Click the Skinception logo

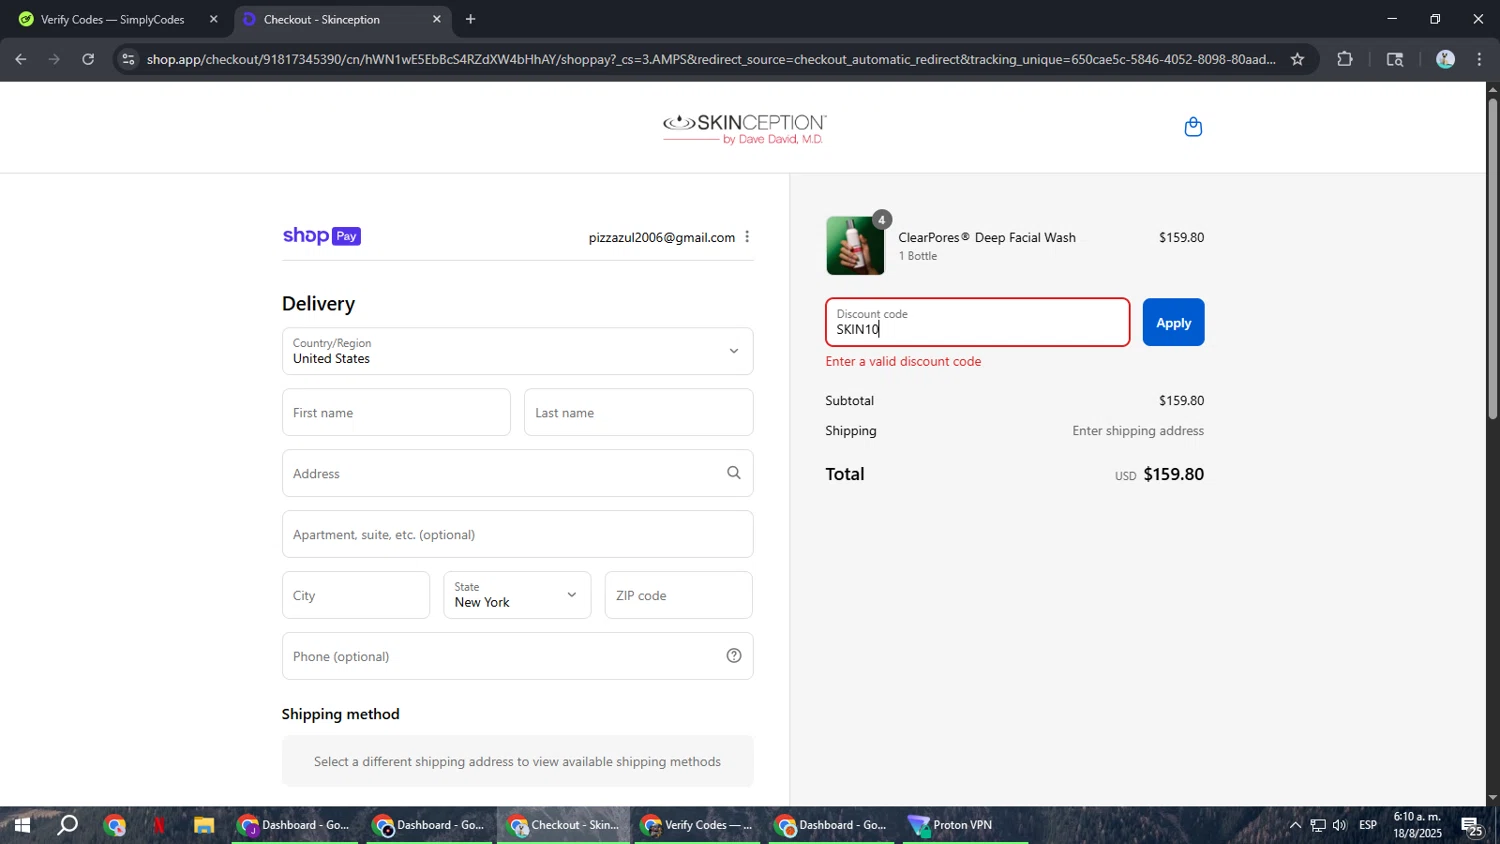click(x=745, y=129)
